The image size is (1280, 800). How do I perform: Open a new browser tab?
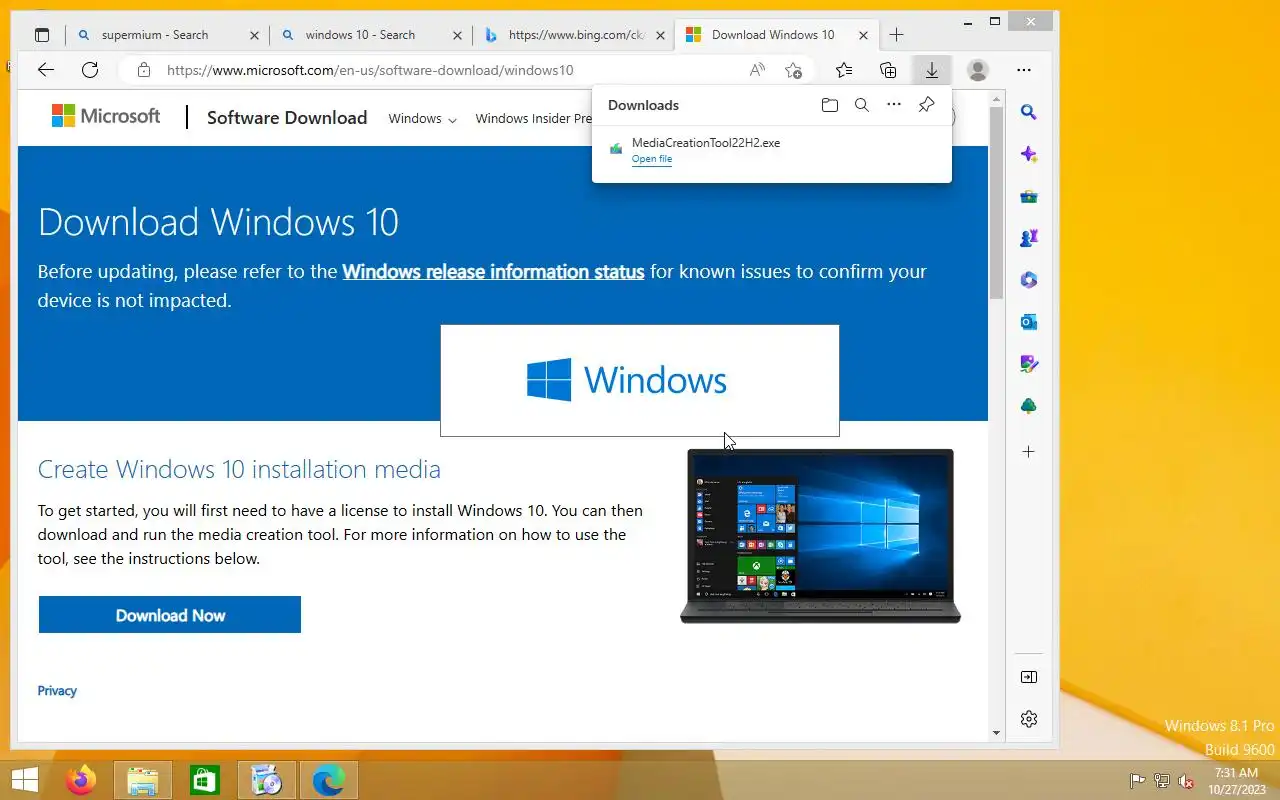tap(897, 35)
